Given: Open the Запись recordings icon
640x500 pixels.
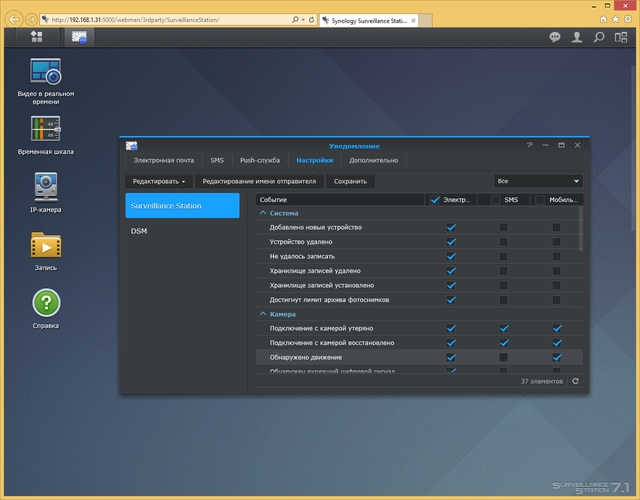Looking at the screenshot, I should coord(46,245).
